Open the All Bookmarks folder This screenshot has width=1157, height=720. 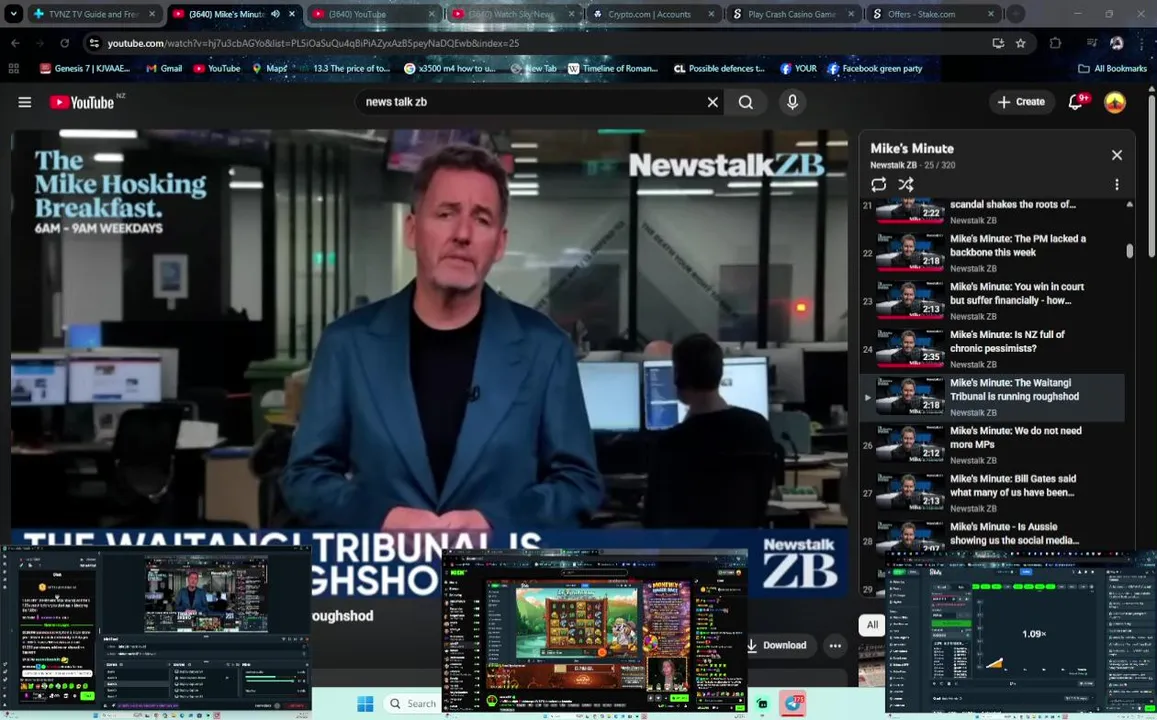tap(1112, 69)
